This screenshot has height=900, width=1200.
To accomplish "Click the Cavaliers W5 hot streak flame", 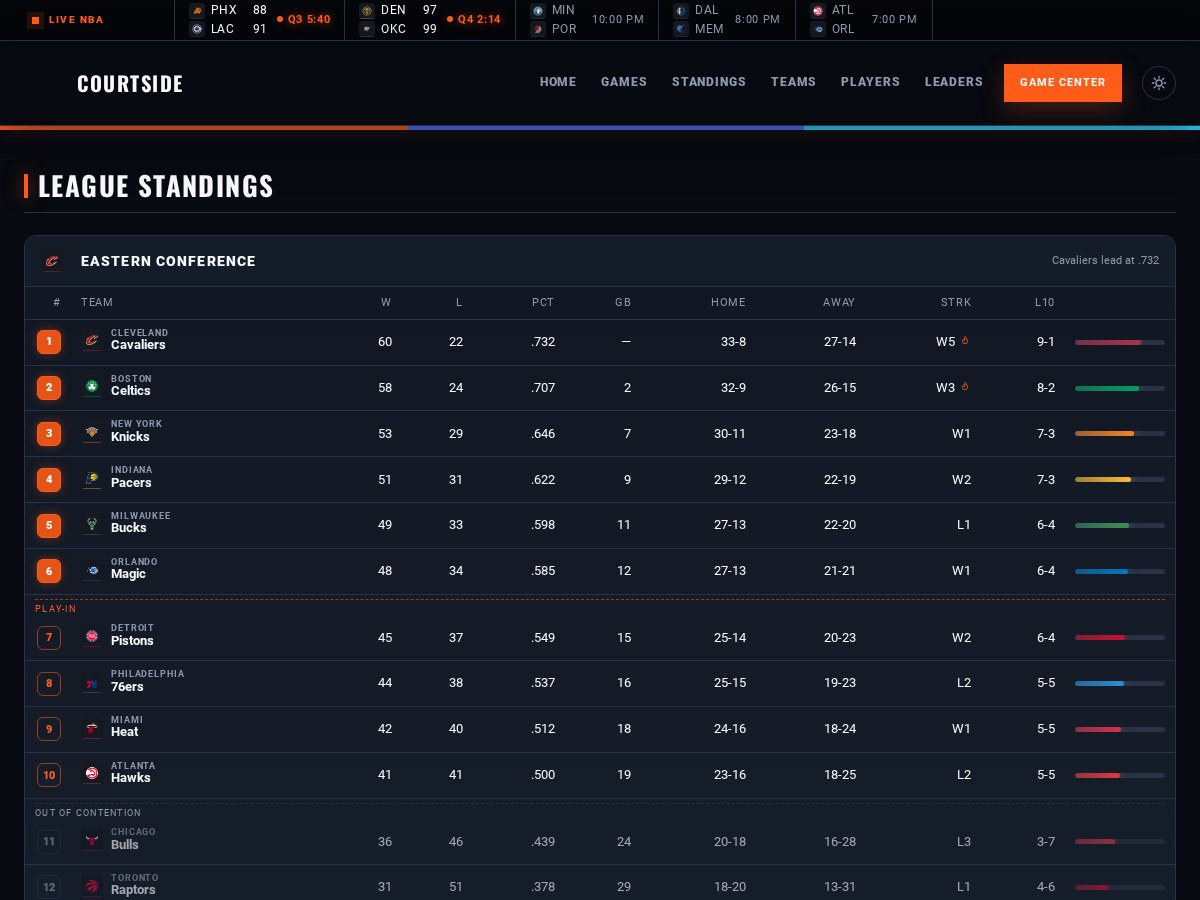I will 965,341.
